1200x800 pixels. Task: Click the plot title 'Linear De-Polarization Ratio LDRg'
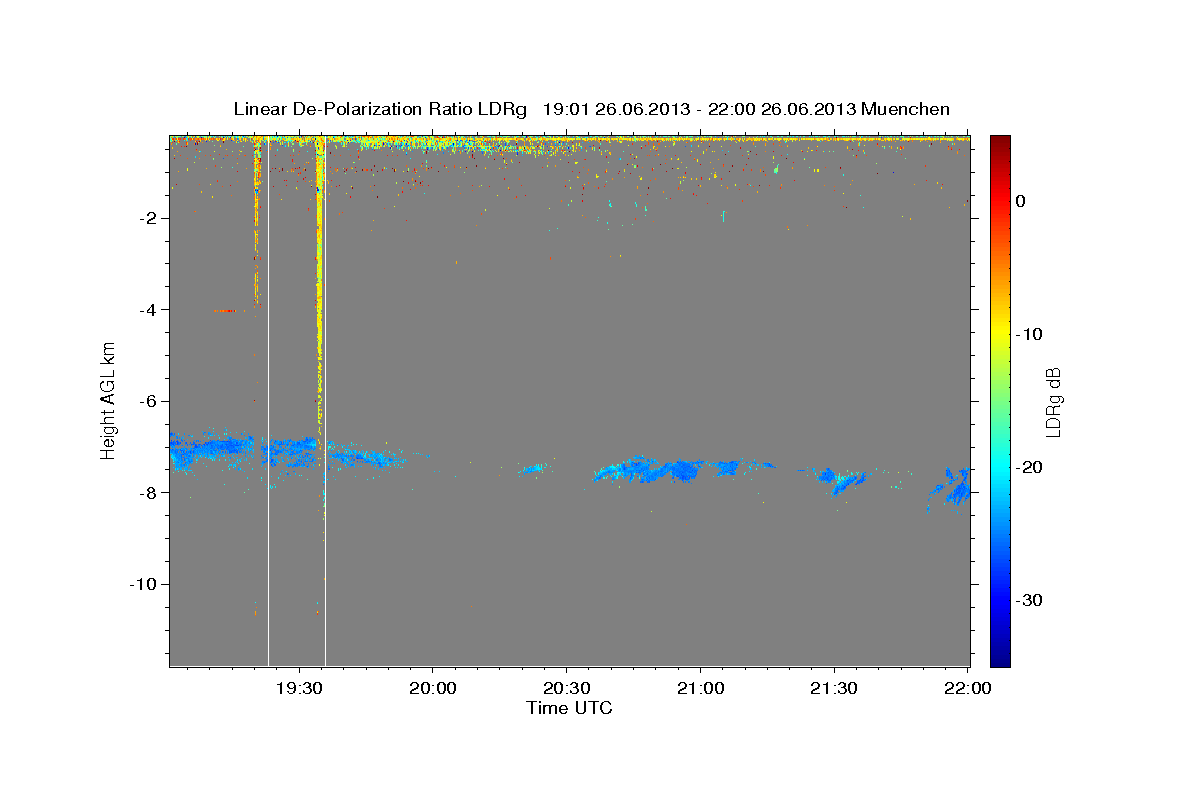point(380,109)
